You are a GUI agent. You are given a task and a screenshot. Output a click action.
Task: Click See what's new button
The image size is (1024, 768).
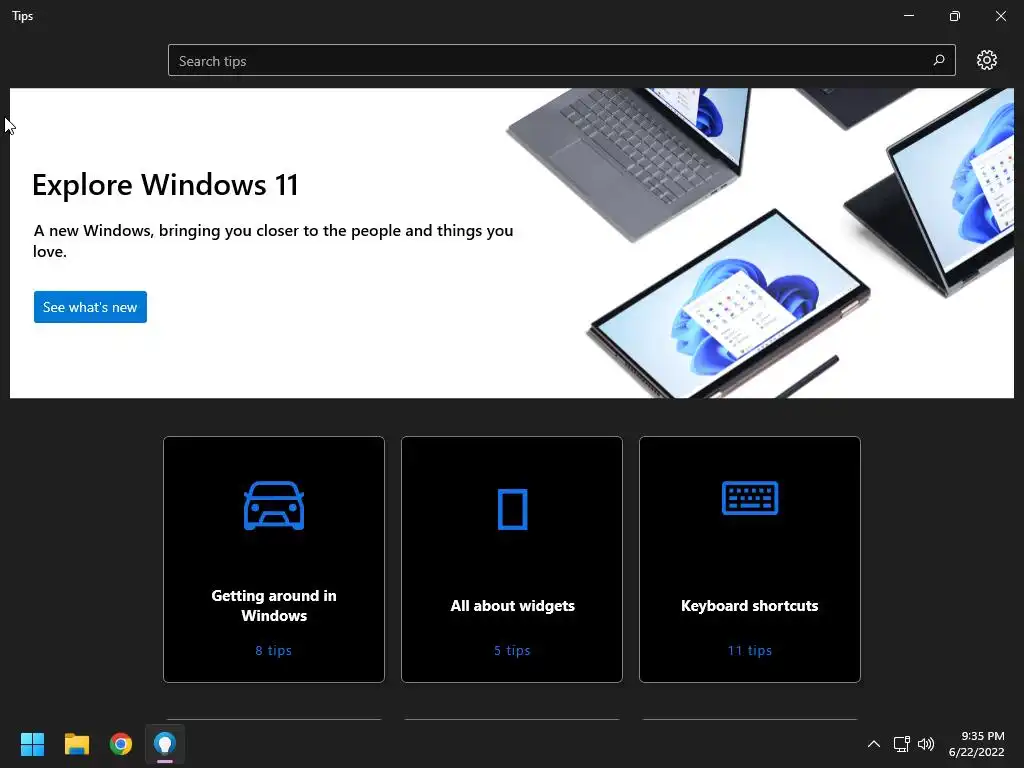click(x=90, y=307)
